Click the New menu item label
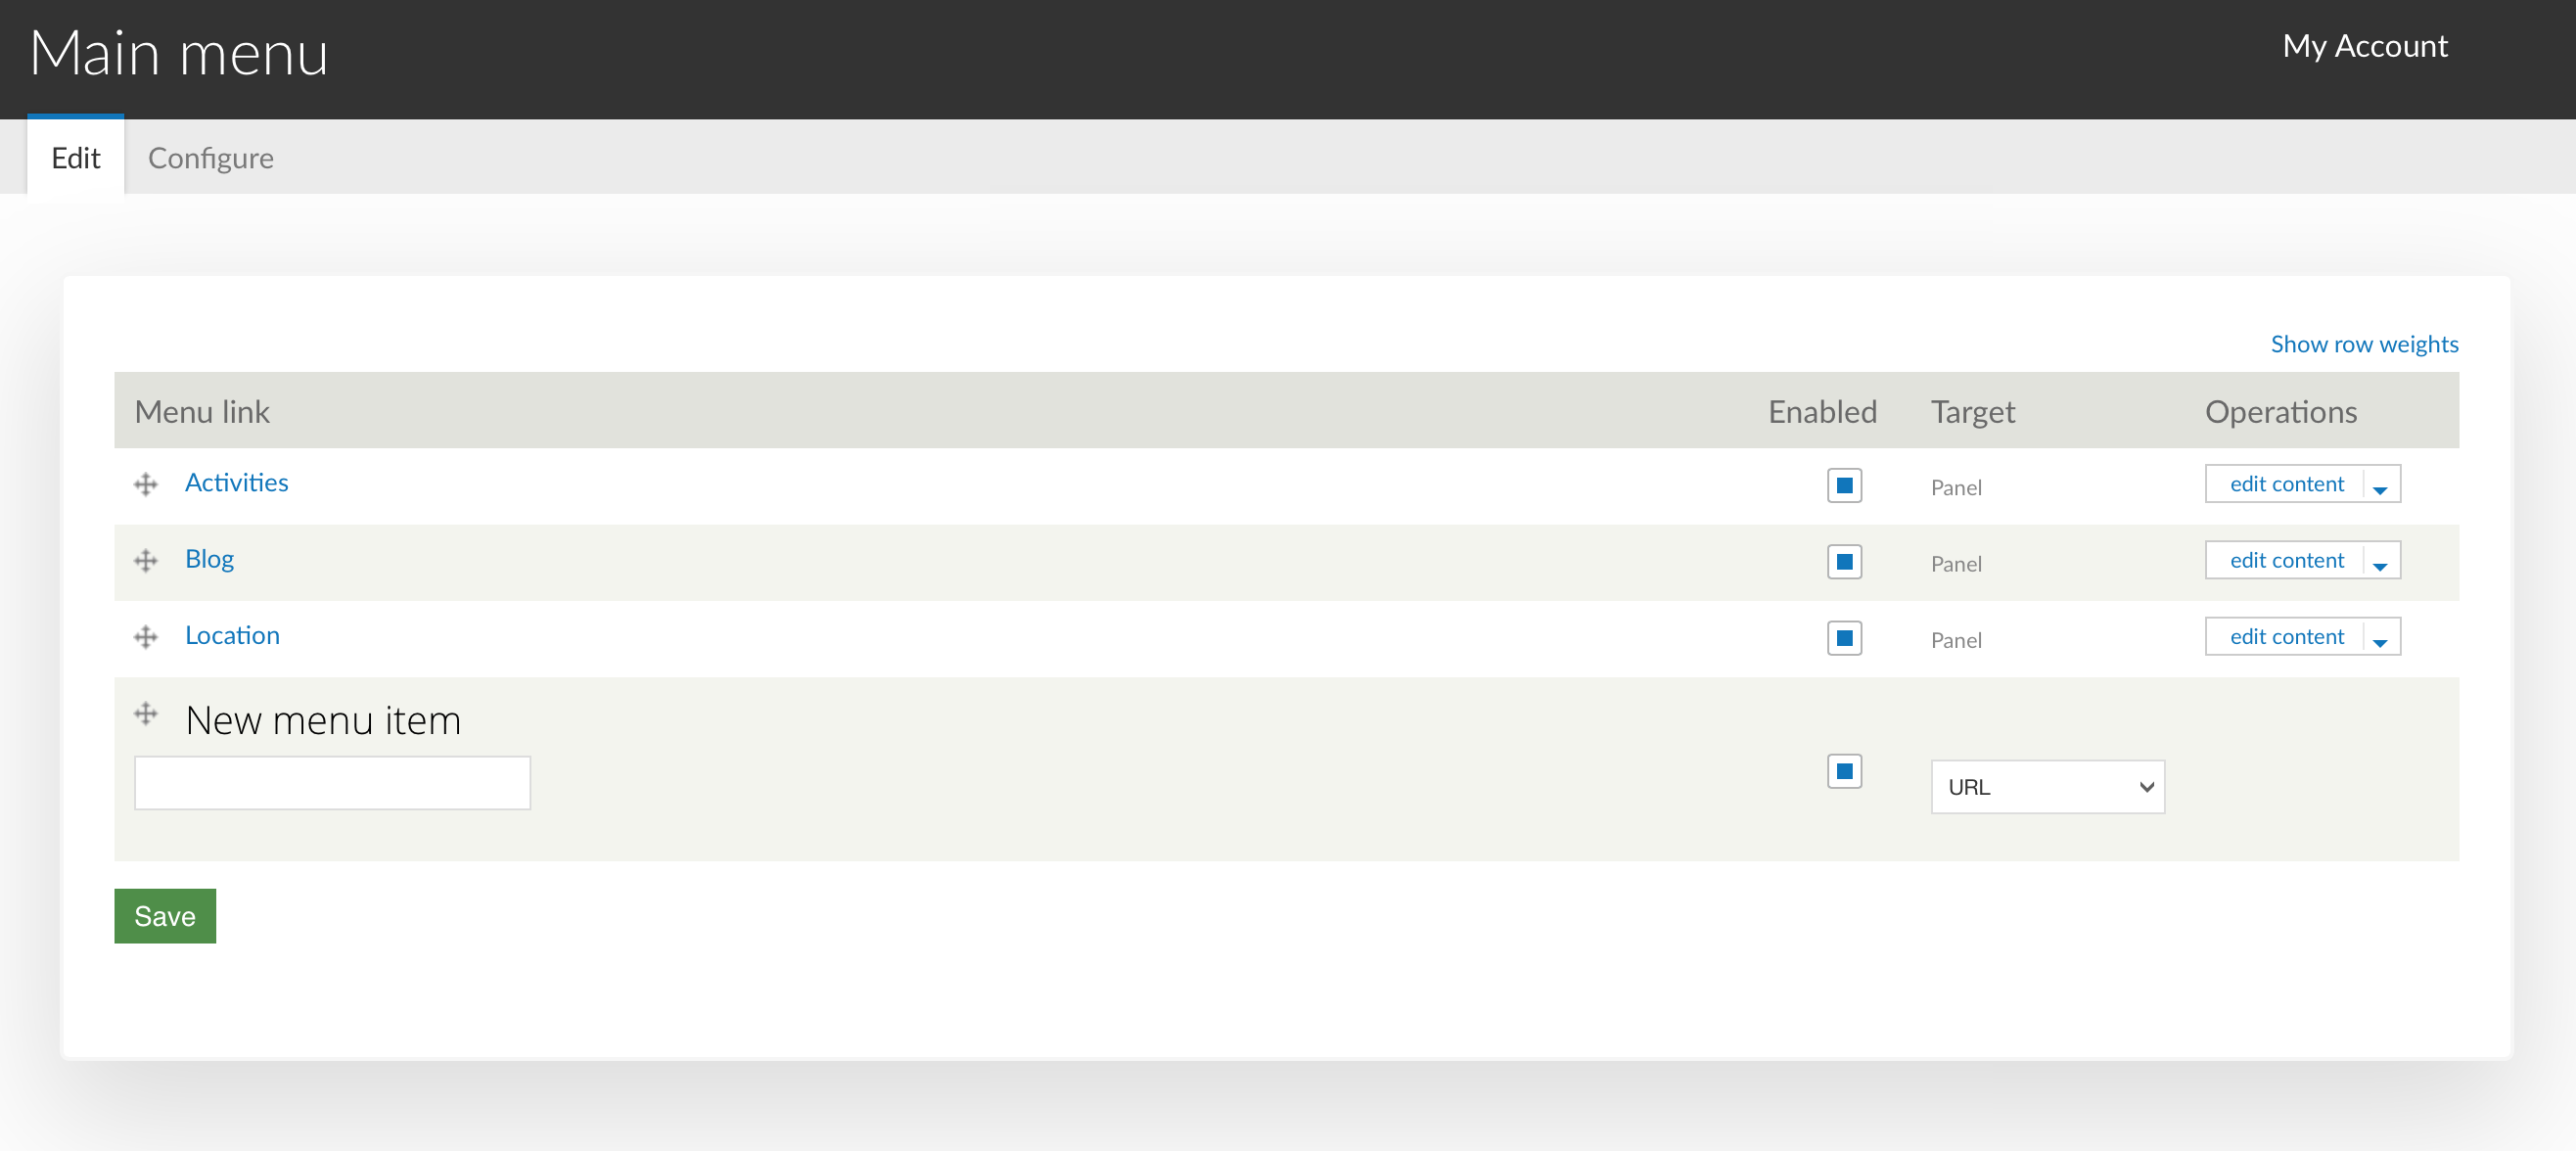 pos(323,720)
